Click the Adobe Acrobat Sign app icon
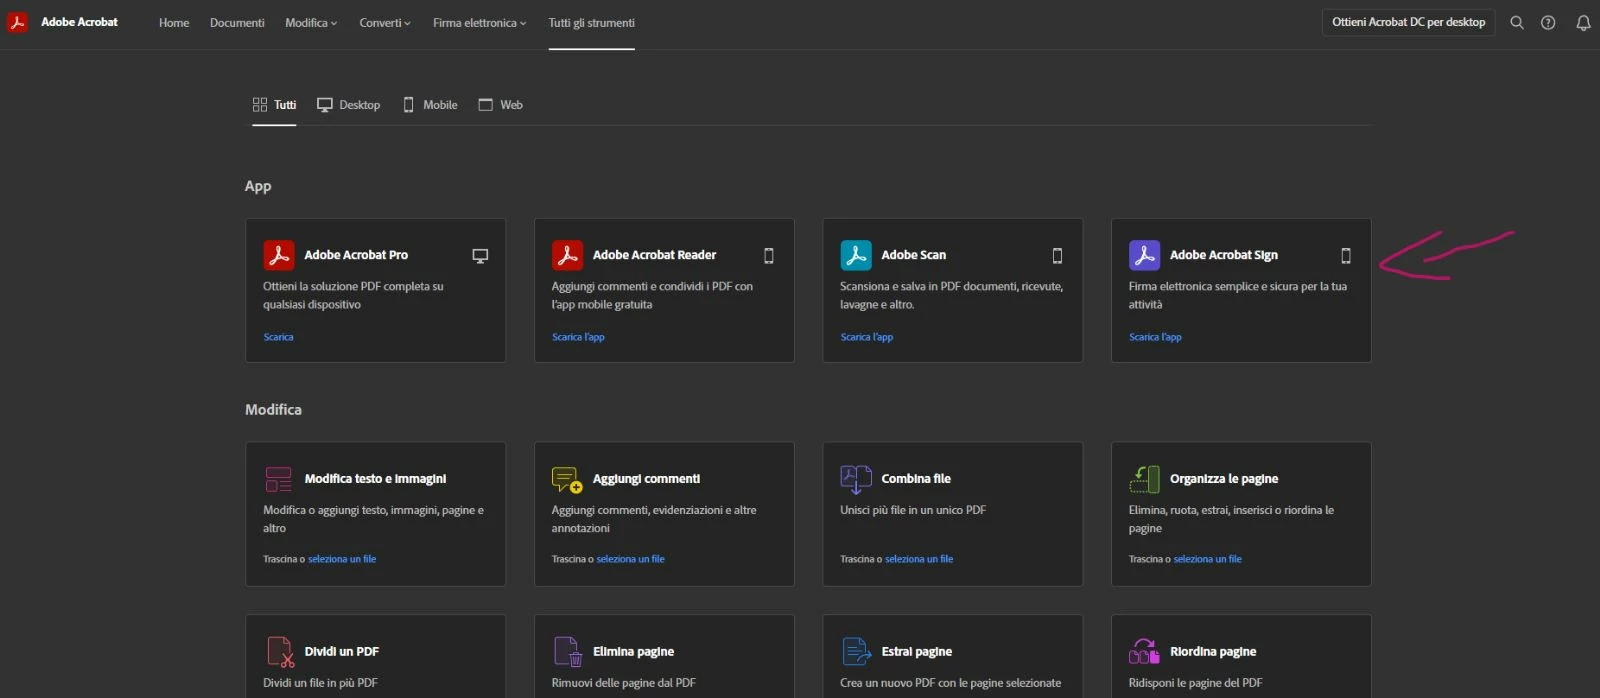 (1144, 255)
